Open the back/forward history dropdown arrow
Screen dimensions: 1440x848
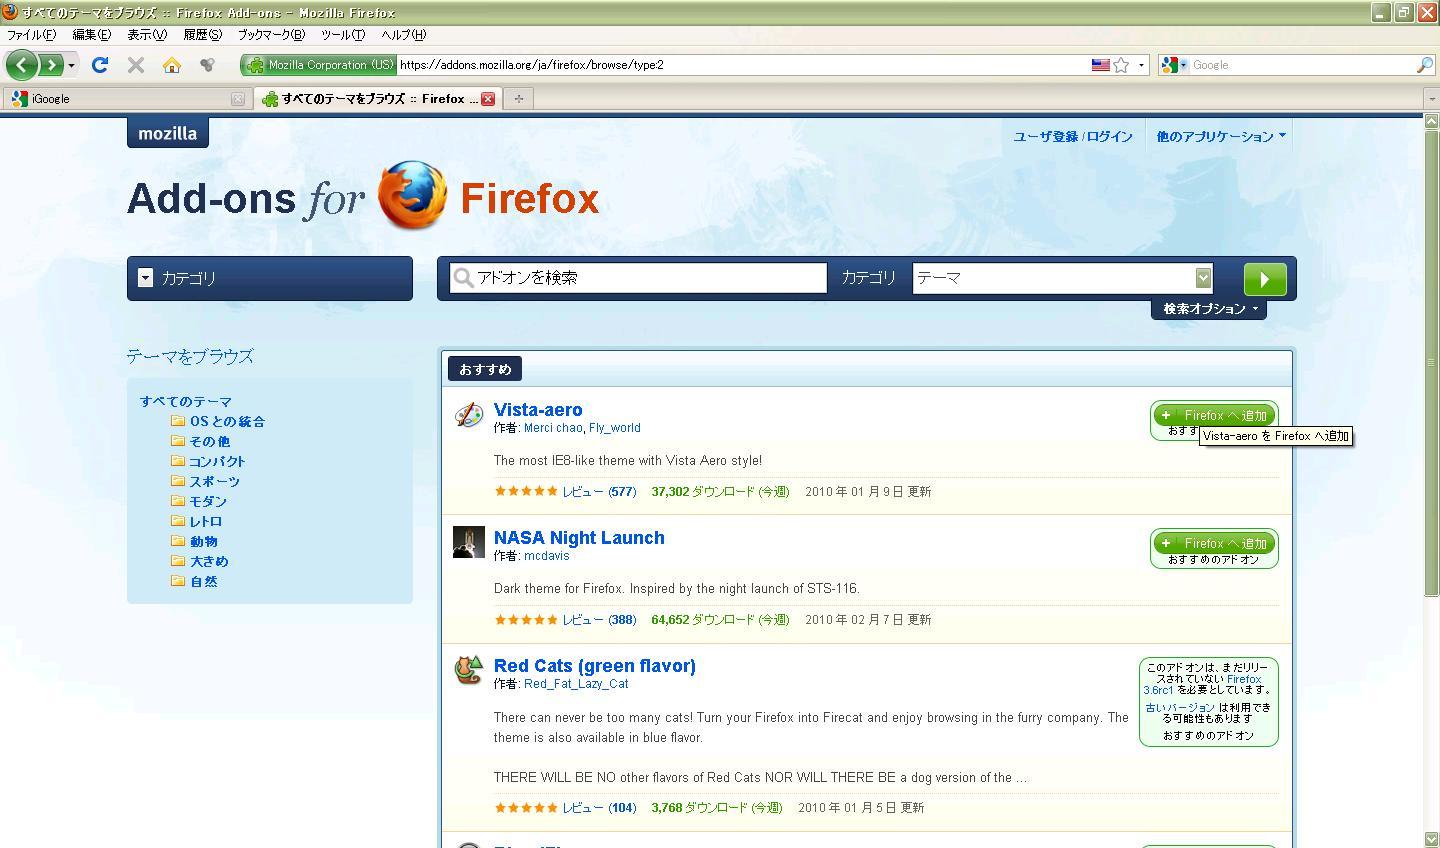[x=71, y=66]
